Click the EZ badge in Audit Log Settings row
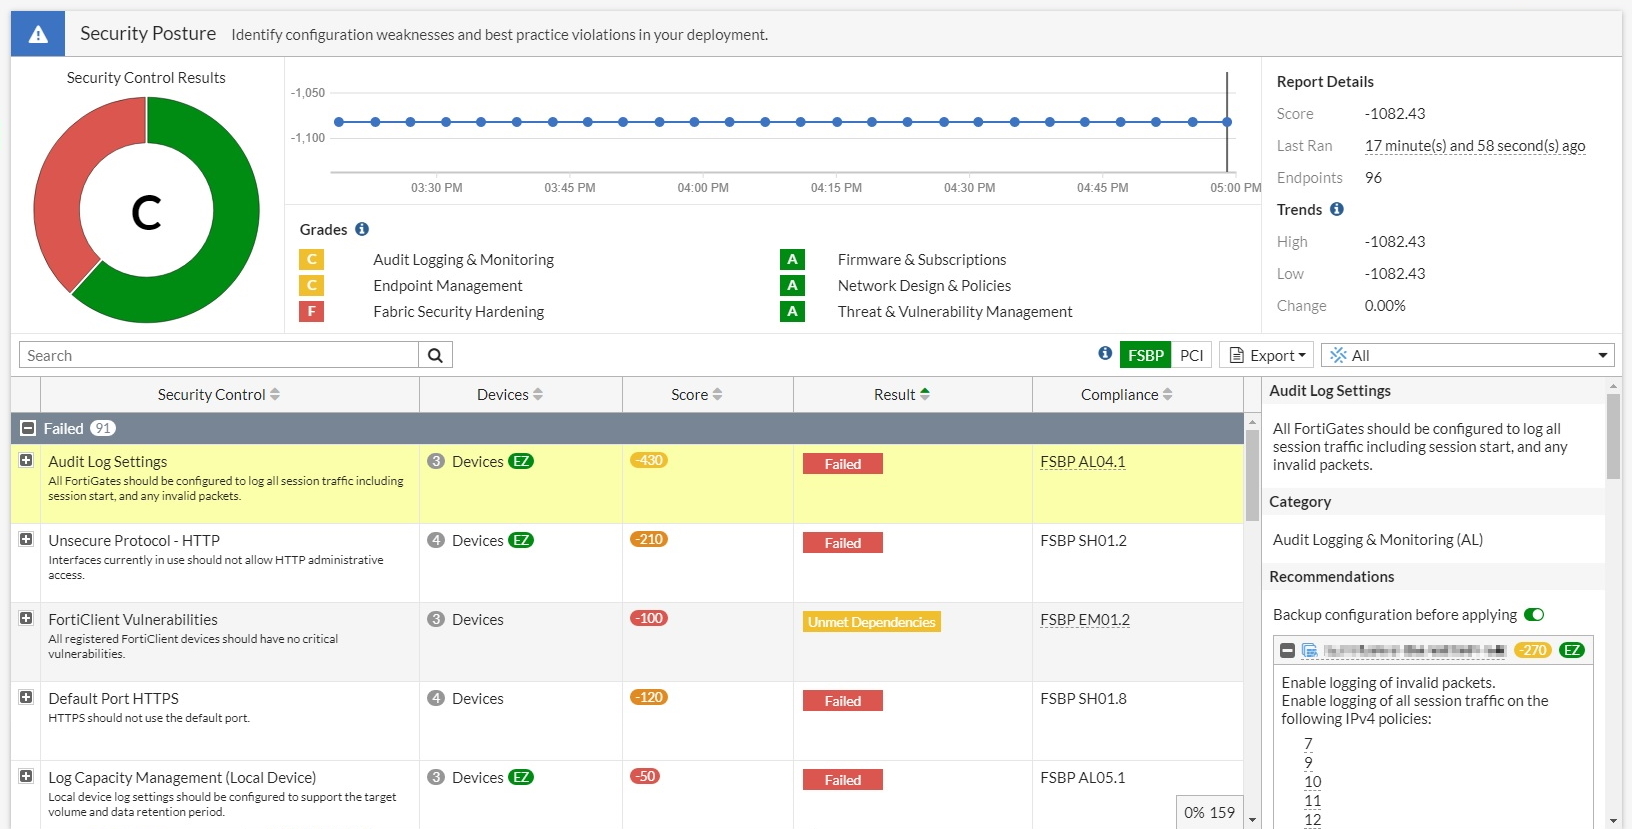The image size is (1632, 829). click(x=521, y=461)
